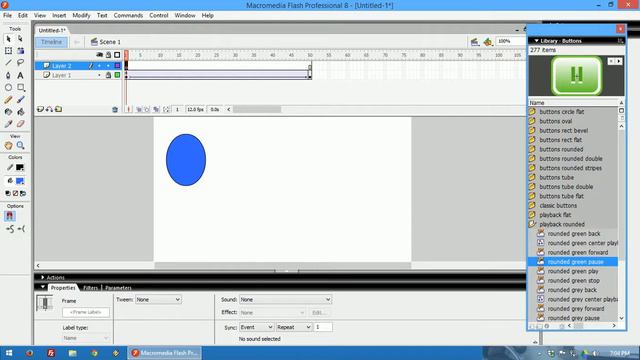Screen dimensions: 640x360
Task: Show or hide all layers eye icon
Action: (x=99, y=55)
